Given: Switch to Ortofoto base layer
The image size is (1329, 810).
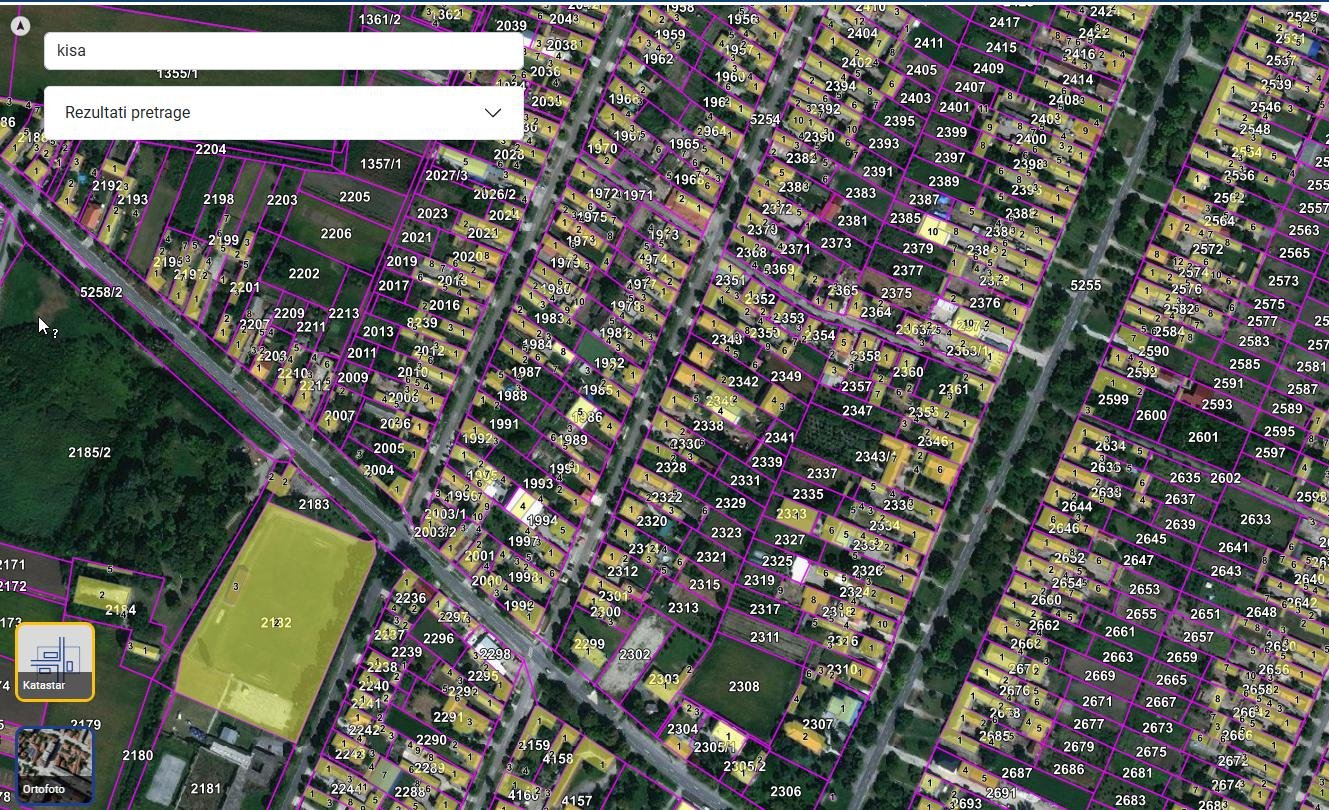Looking at the screenshot, I should (x=55, y=765).
